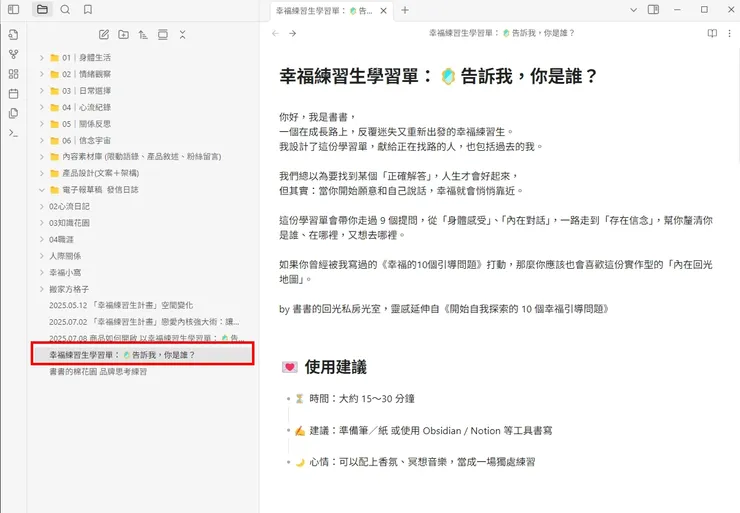
Task: Click the bullet 時間：大約 15～30 分鐘
Action: point(362,399)
